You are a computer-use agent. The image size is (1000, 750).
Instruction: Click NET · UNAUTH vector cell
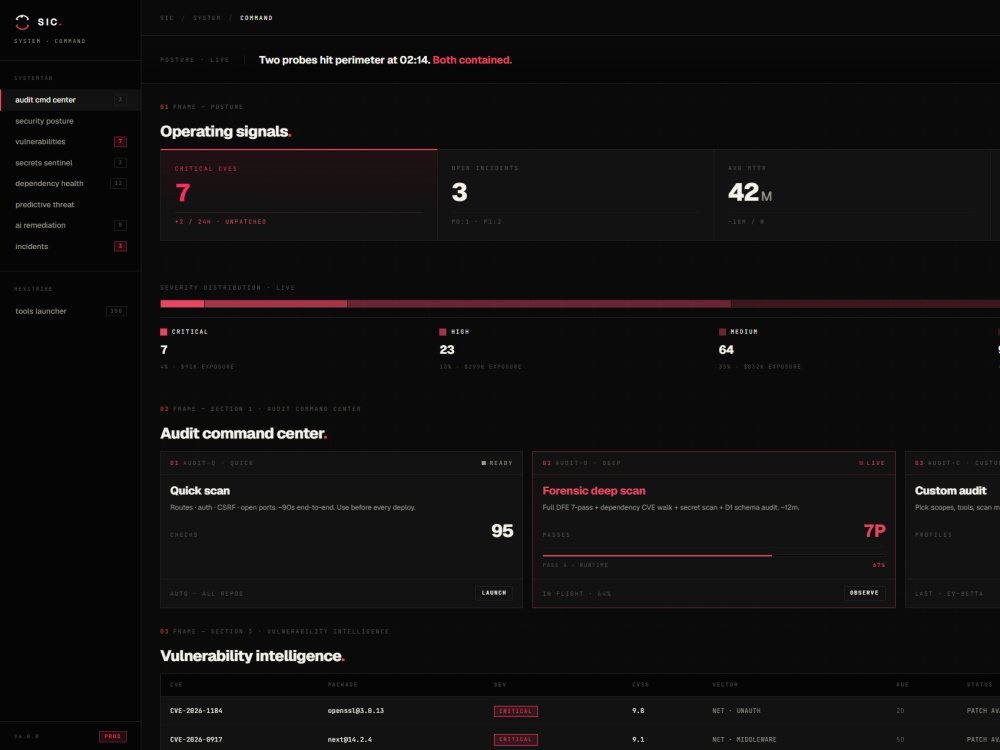[736, 710]
